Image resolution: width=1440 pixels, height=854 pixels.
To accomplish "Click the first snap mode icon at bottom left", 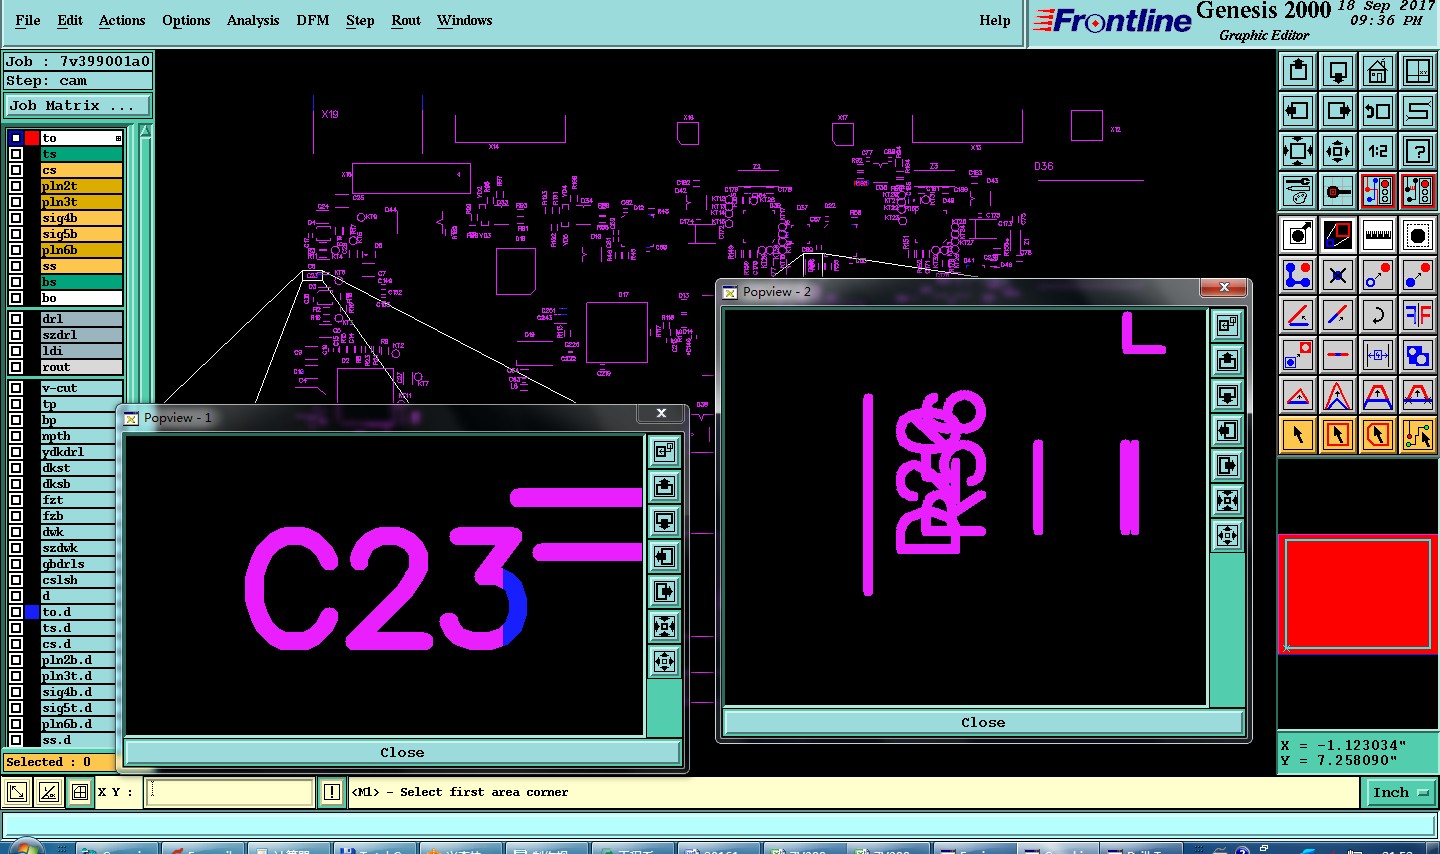I will click(x=17, y=793).
